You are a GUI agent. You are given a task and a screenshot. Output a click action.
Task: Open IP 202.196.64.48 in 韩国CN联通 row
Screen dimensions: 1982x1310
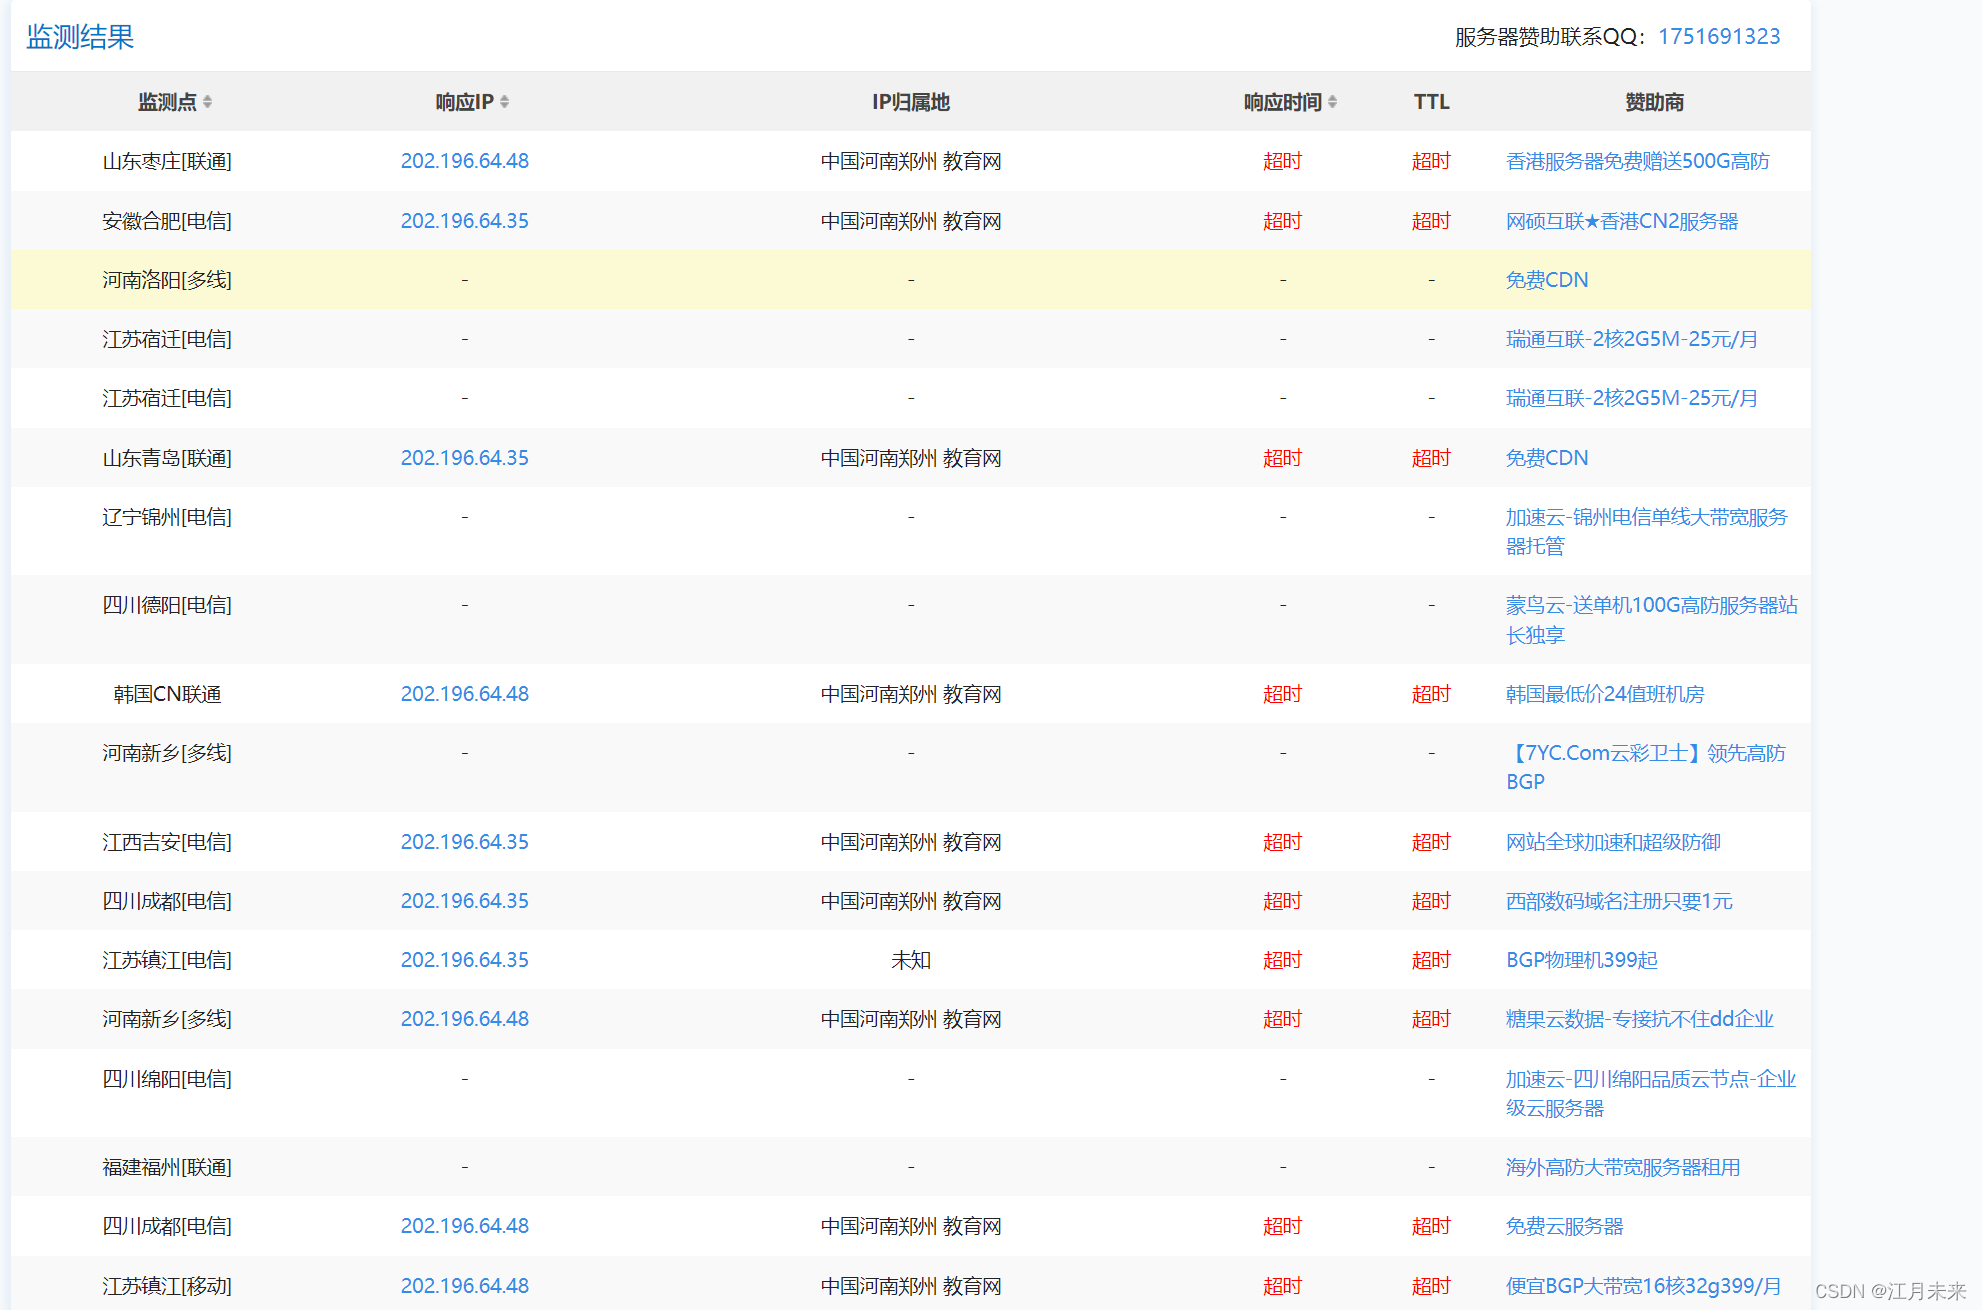coord(465,694)
